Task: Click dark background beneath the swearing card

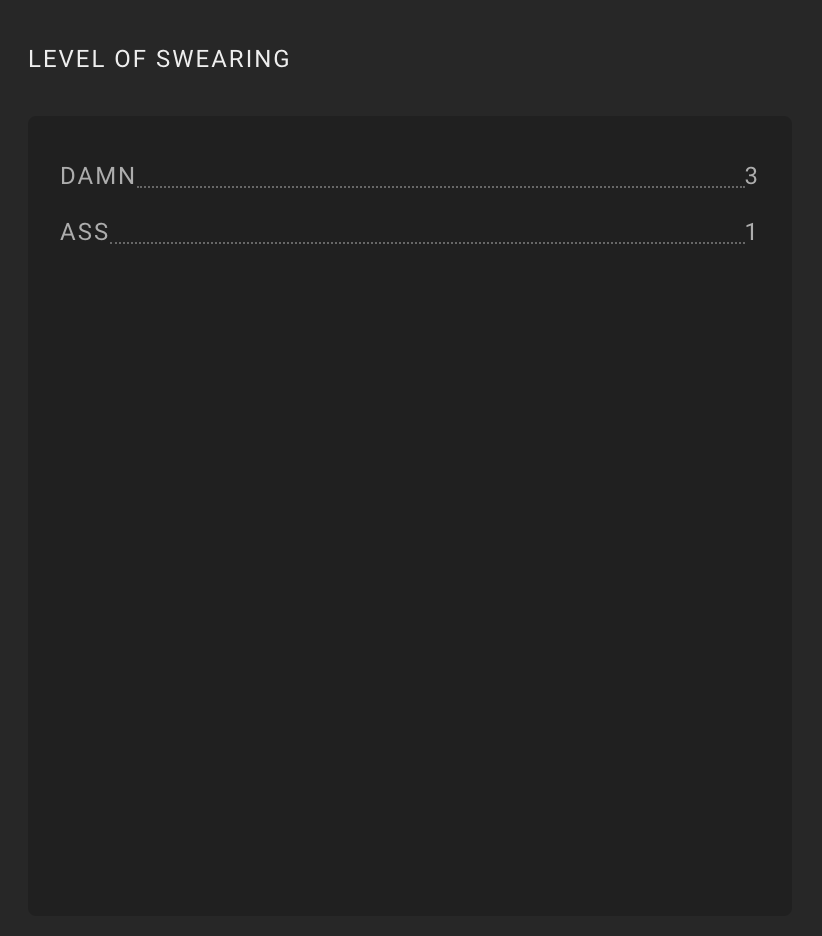Action: [410, 926]
